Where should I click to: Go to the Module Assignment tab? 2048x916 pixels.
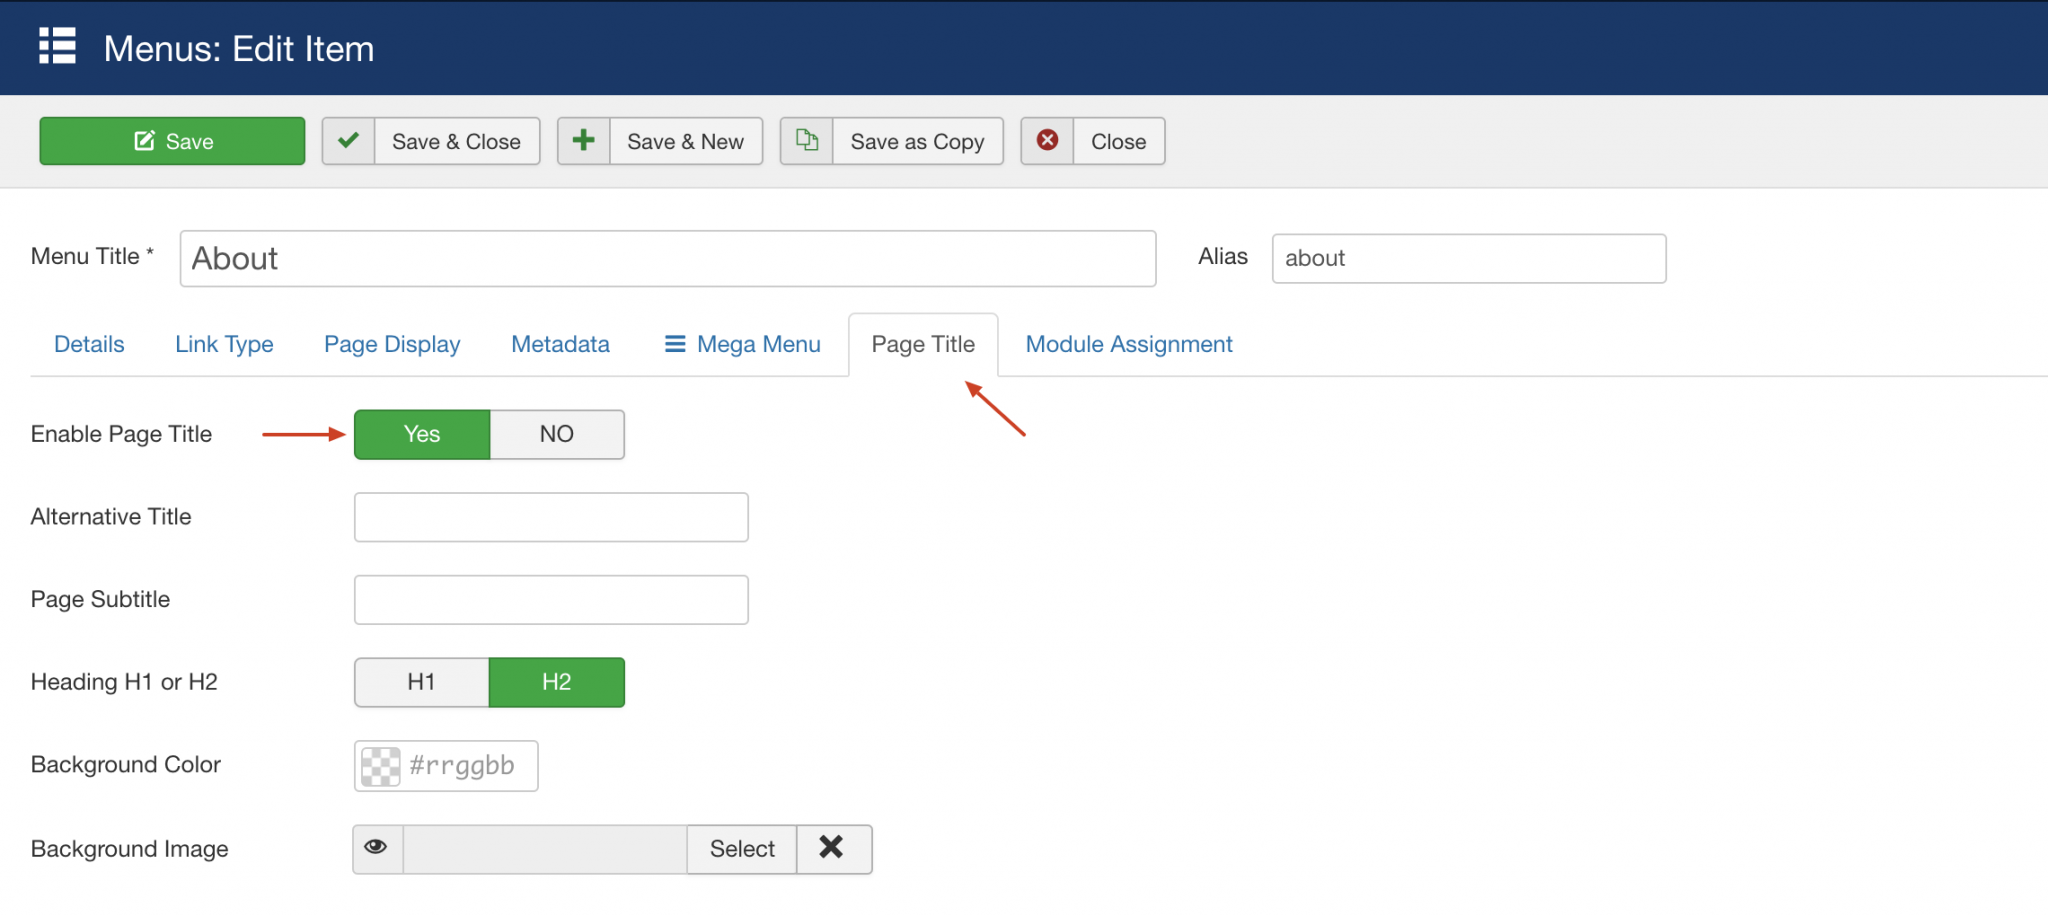click(1129, 344)
